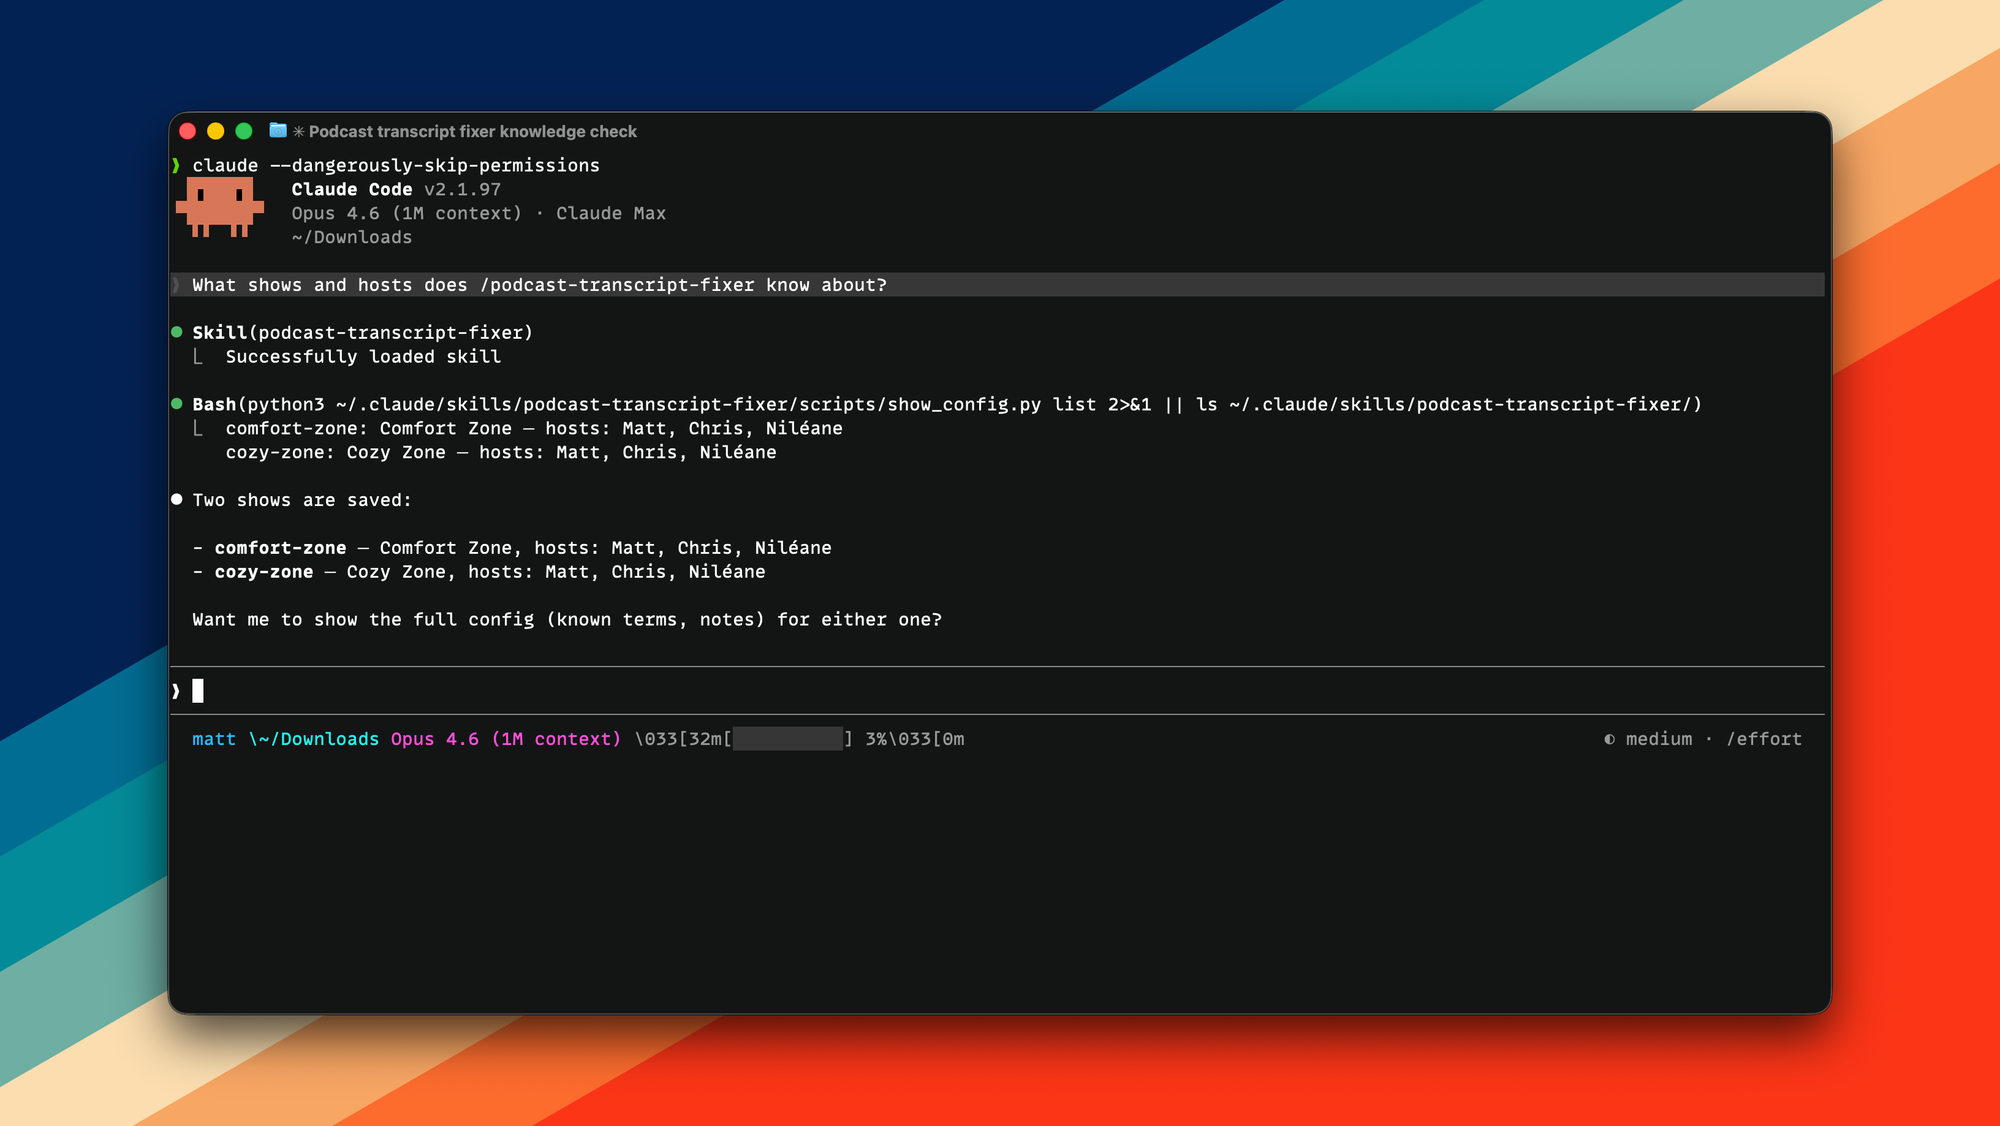Click the green bullet next to Bash
2000x1126 pixels.
177,404
